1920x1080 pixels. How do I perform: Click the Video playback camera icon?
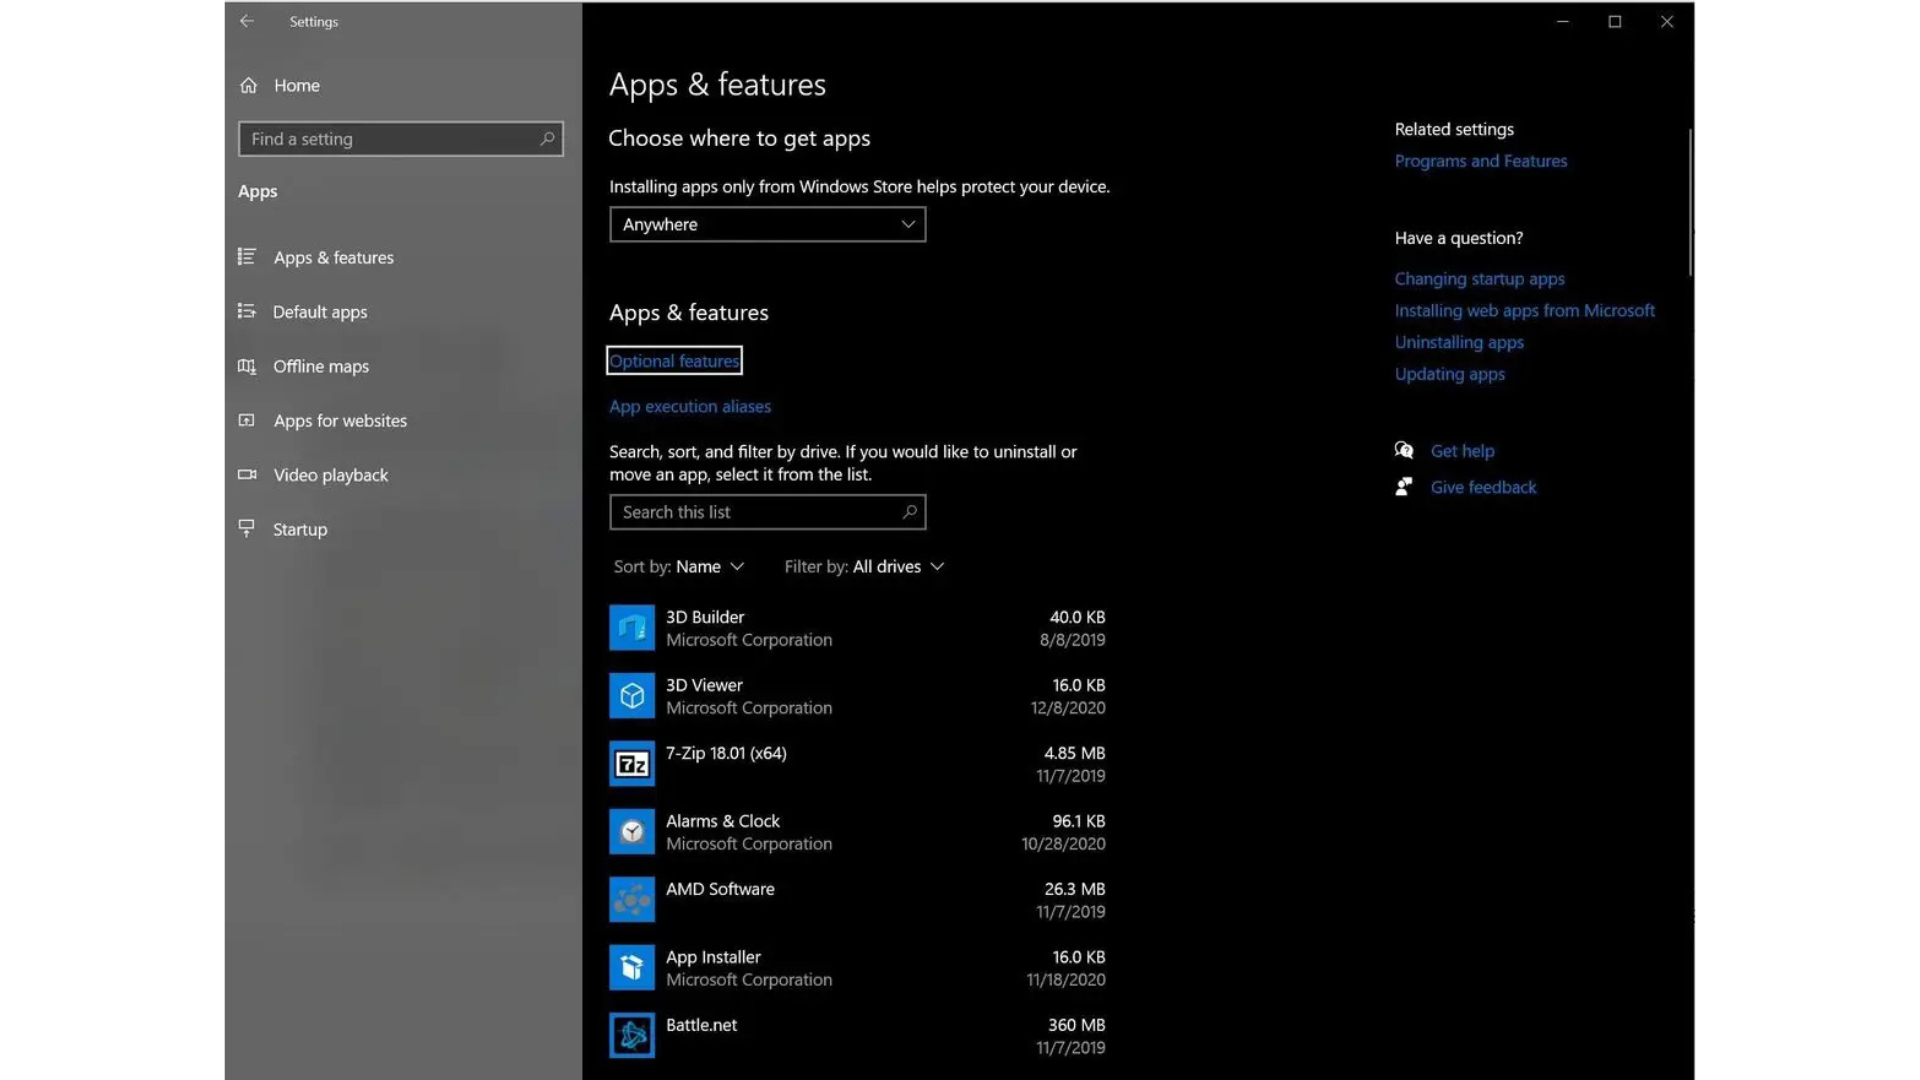247,474
